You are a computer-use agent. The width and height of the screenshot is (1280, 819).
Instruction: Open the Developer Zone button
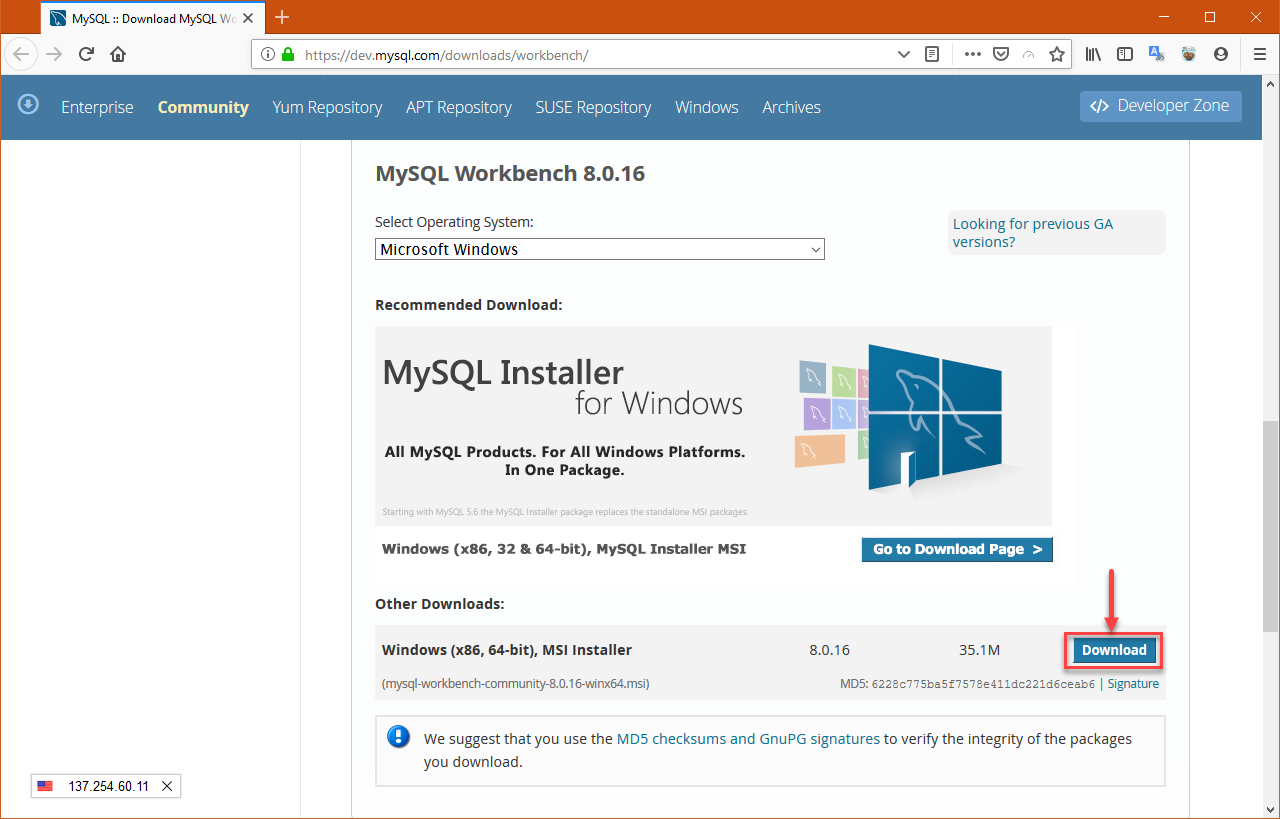tap(1161, 106)
